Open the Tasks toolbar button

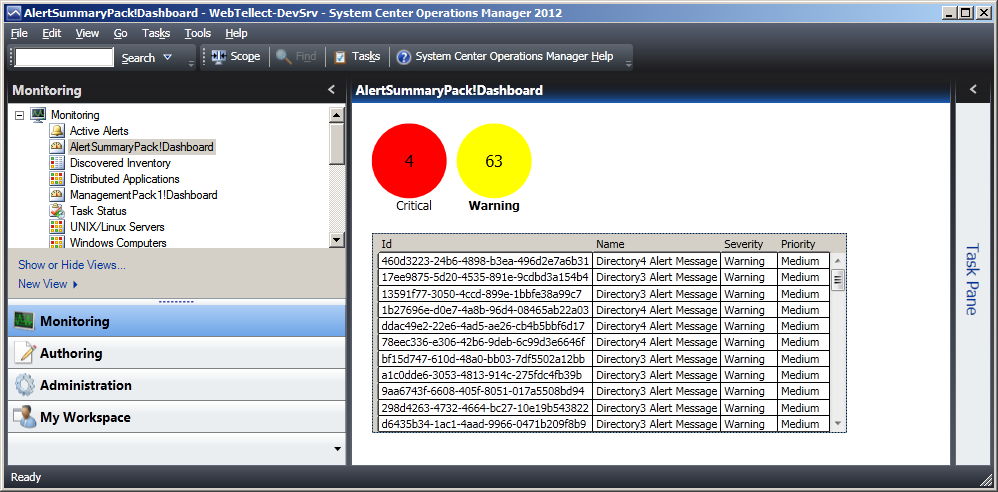click(x=357, y=57)
